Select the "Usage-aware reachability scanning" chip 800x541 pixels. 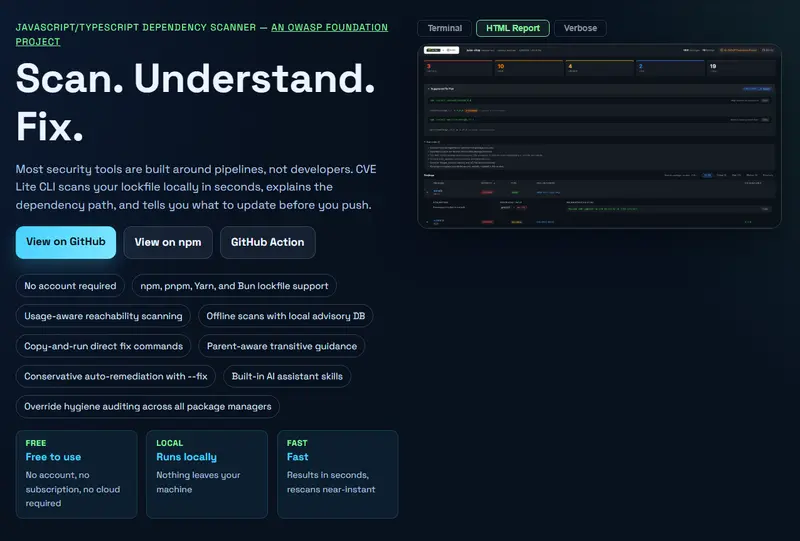pyautogui.click(x=103, y=316)
